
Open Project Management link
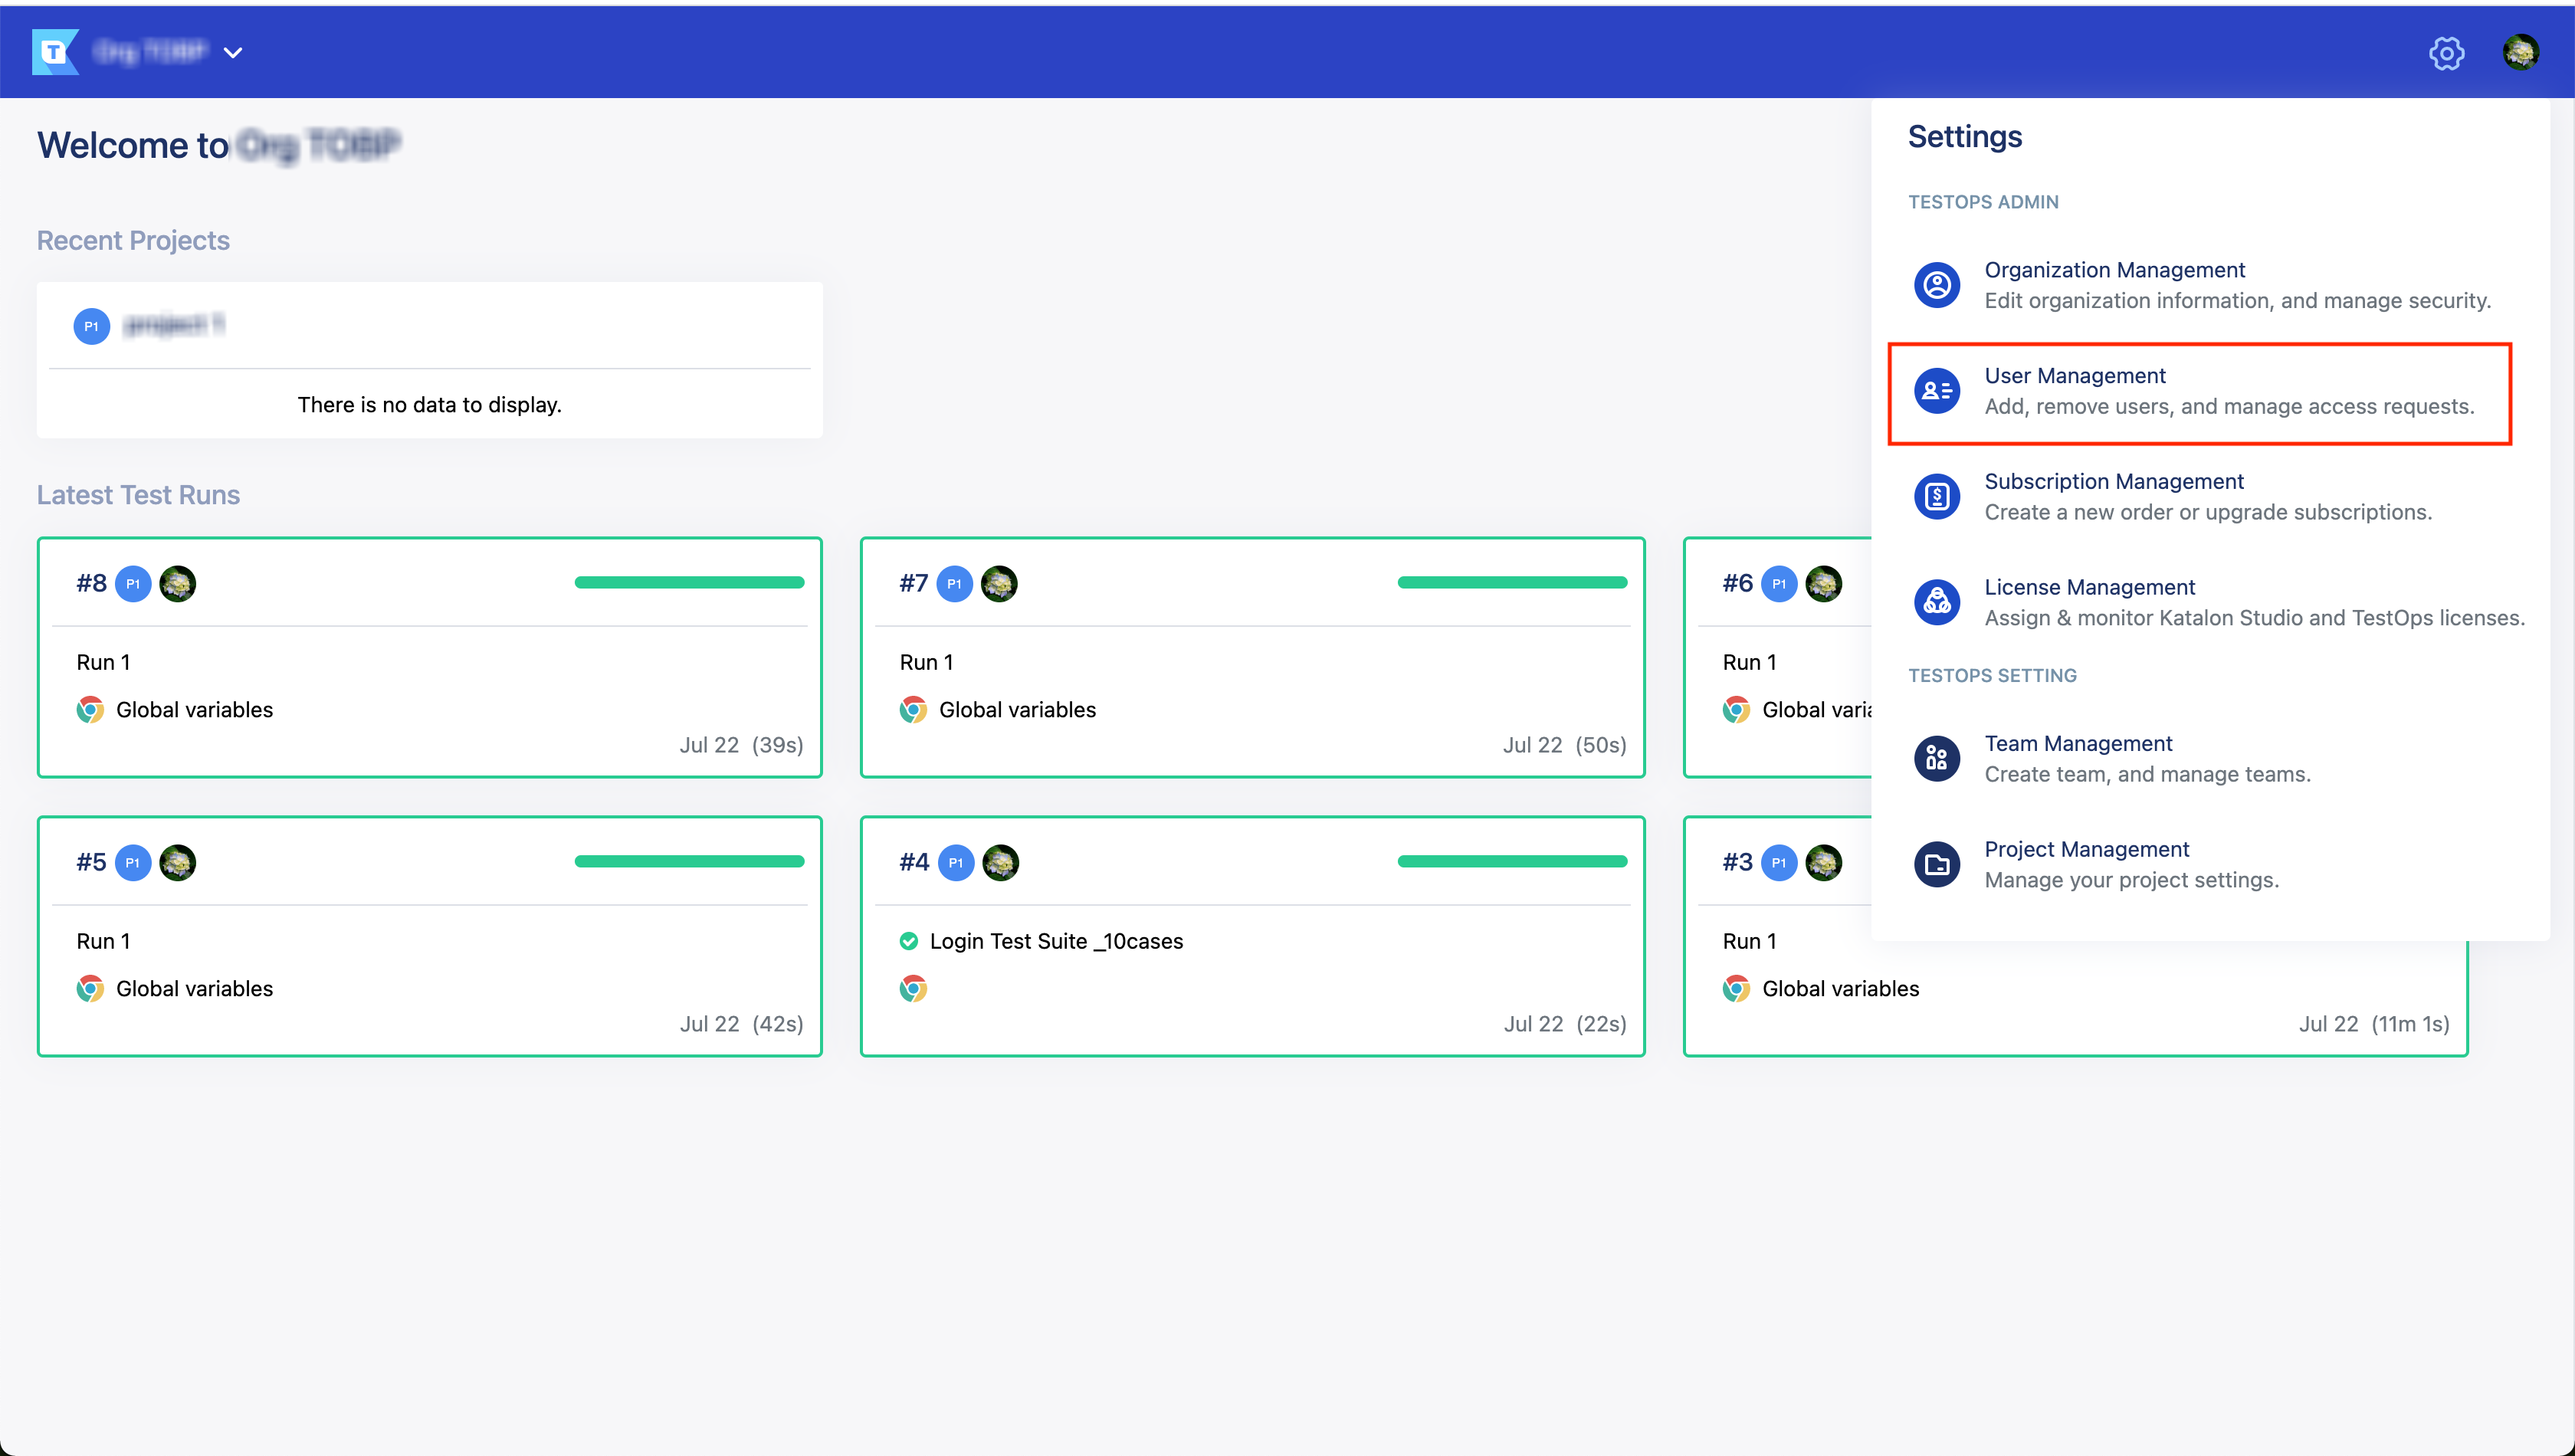2086,850
